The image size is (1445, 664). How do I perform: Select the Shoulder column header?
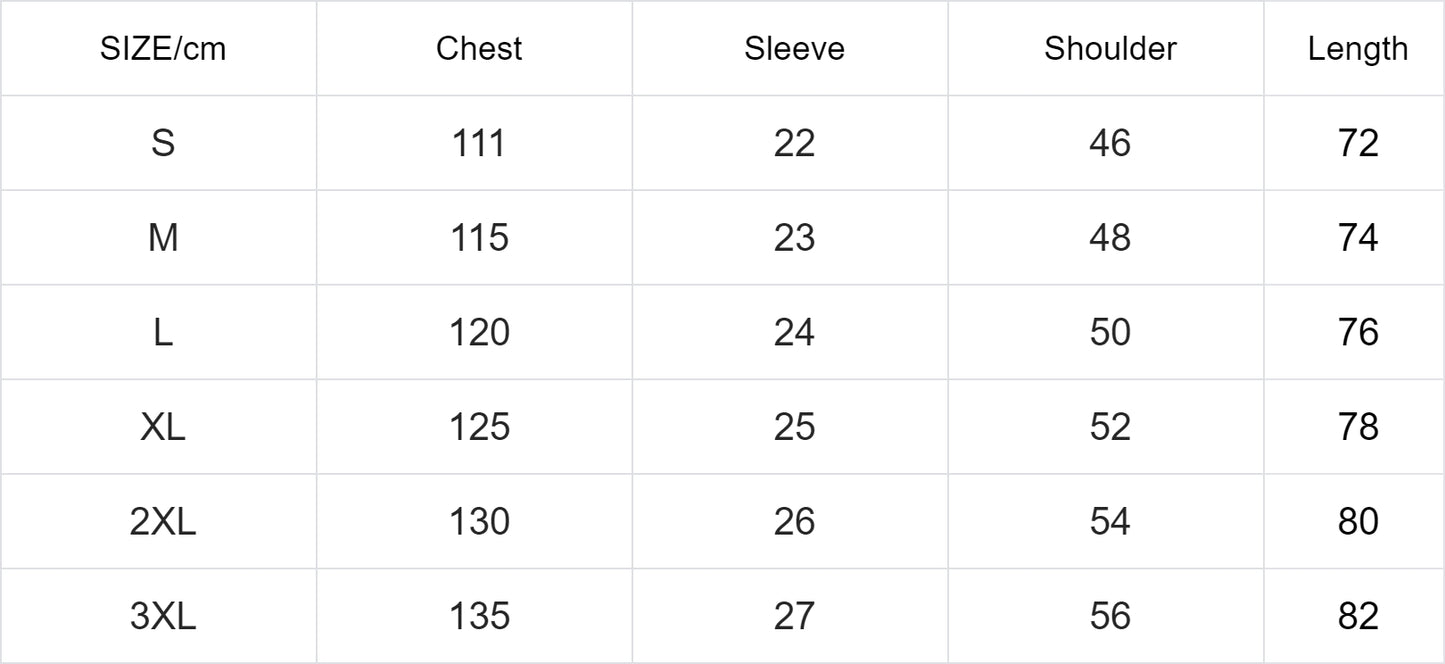(x=1110, y=49)
